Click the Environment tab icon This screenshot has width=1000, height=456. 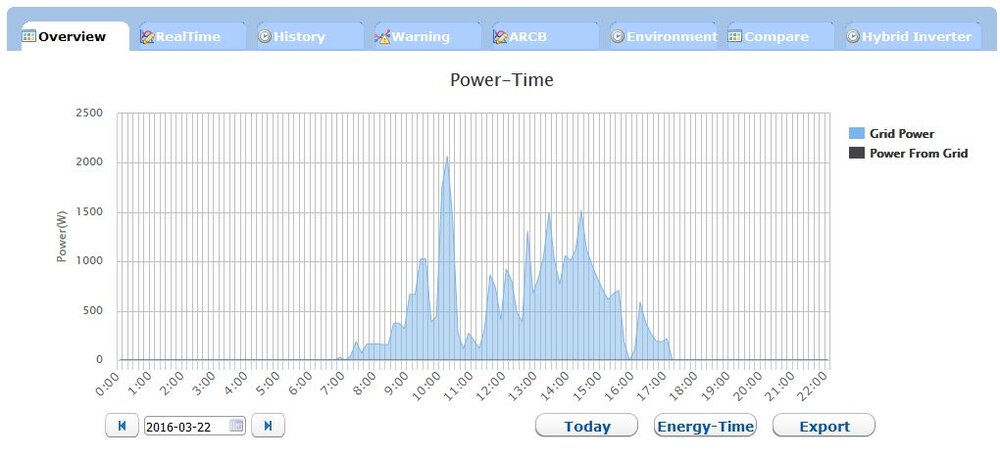[618, 37]
